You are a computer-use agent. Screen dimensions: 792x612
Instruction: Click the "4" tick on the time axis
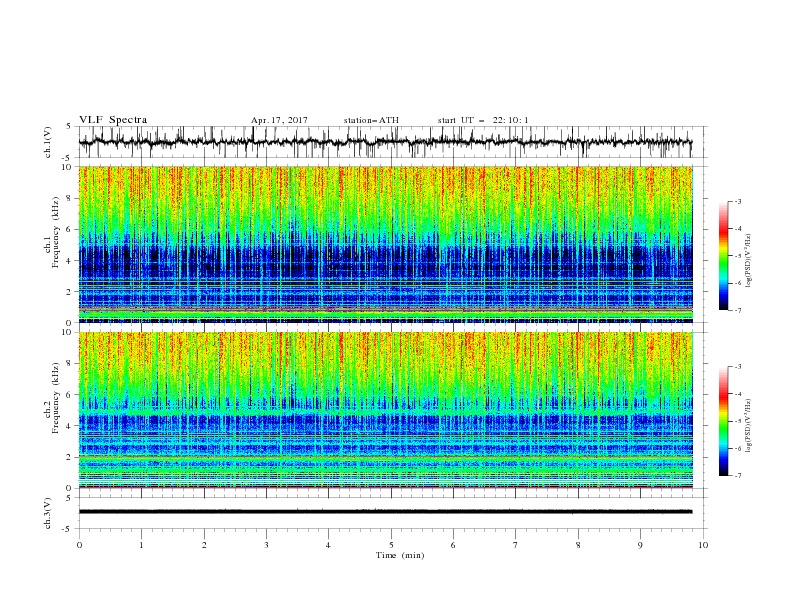coord(328,545)
